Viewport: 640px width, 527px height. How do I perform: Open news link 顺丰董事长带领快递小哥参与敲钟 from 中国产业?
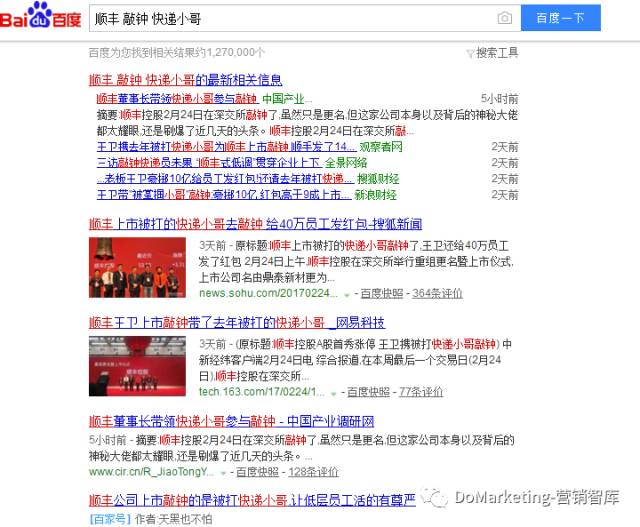(177, 98)
